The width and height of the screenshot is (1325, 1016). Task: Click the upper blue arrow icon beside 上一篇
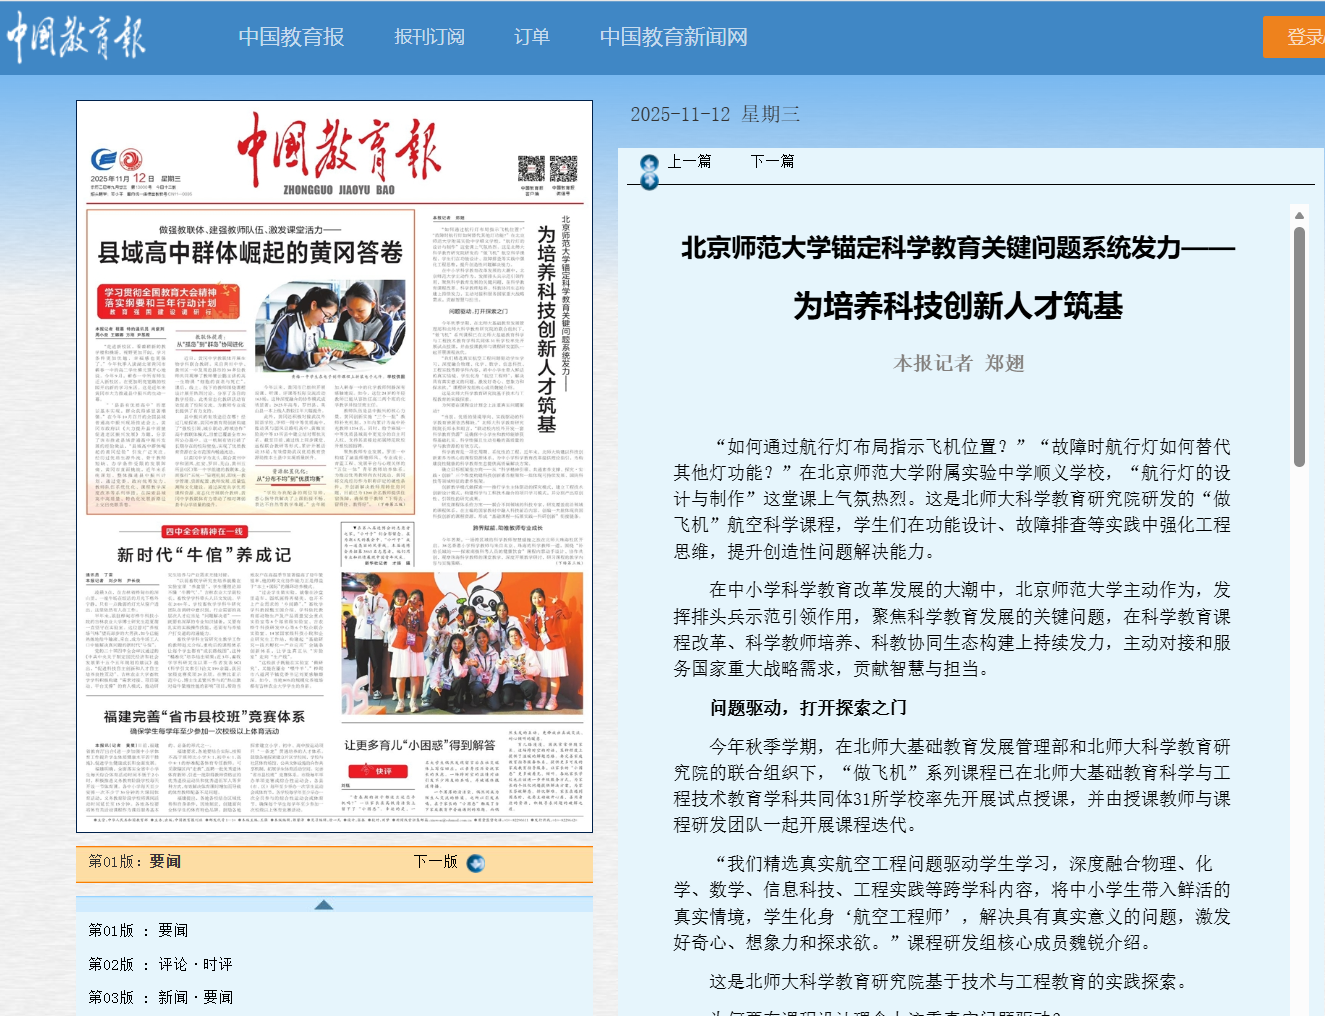tap(649, 163)
